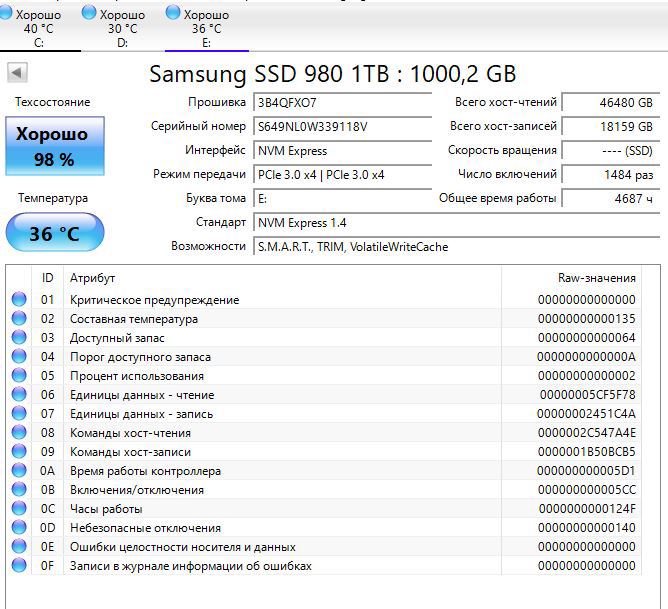Click status orb for attribute 0F Записи в журнале
Screen dimensions: 668x609
tap(19, 565)
